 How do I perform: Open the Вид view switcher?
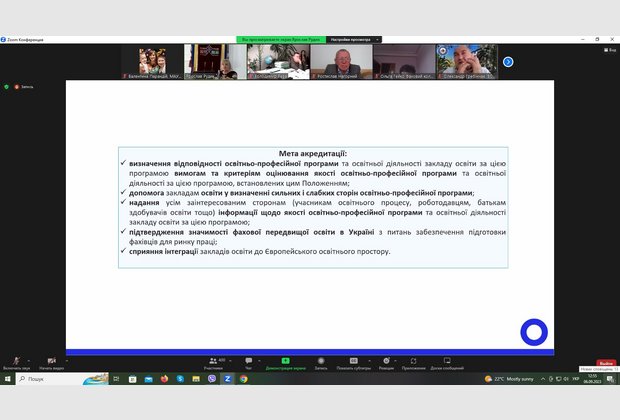(x=610, y=50)
